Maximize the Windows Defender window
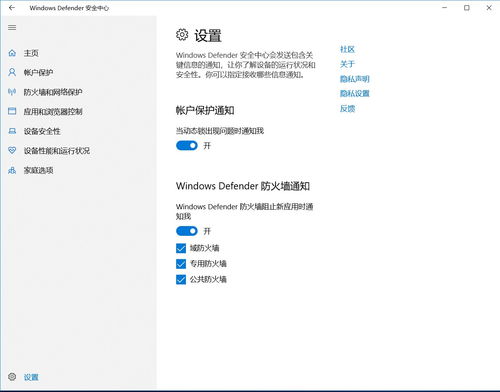The width and height of the screenshot is (500, 392). 467,8
